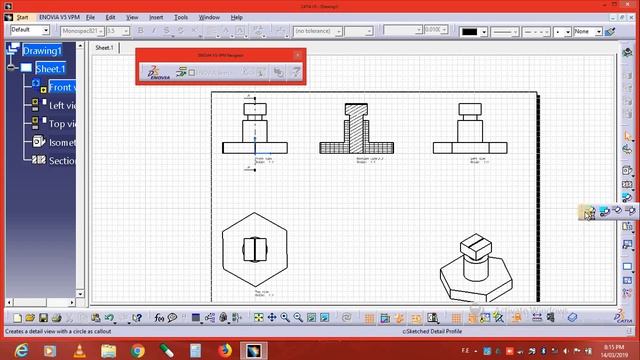Open the Window menu
The width and height of the screenshot is (640, 360).
(x=209, y=17)
